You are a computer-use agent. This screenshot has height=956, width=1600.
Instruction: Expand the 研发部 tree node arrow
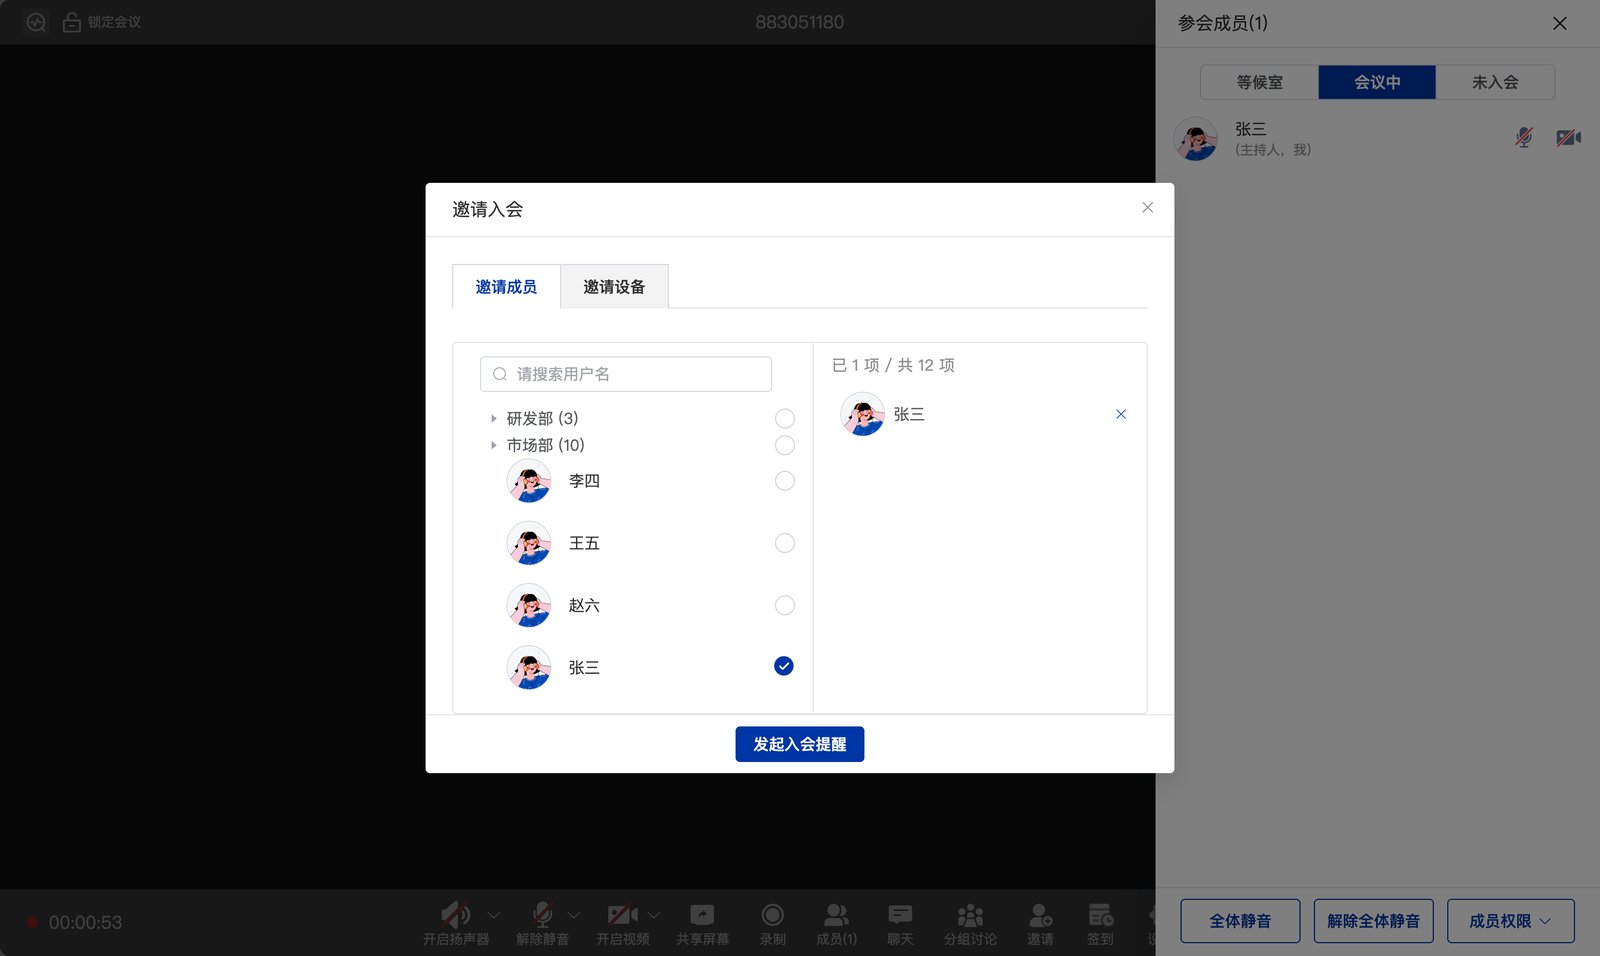point(493,418)
